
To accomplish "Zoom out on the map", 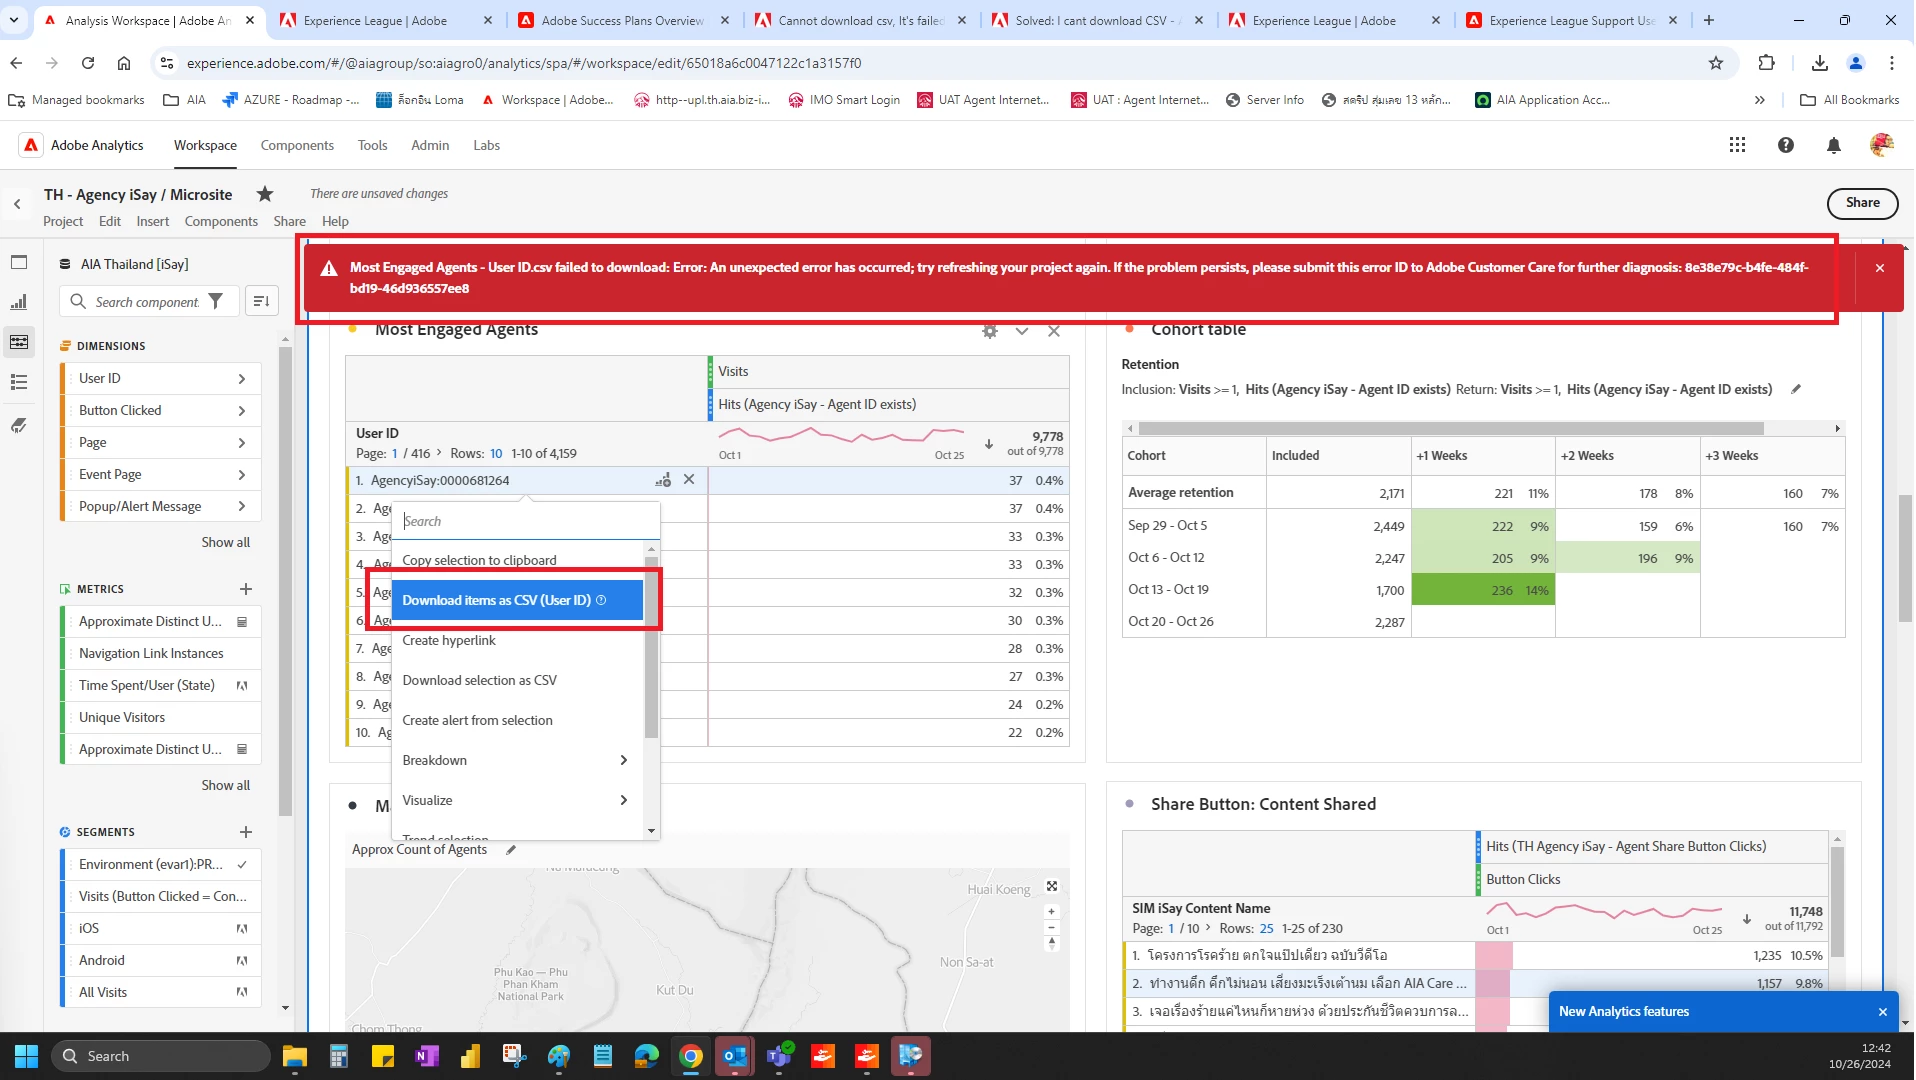I will (1052, 928).
